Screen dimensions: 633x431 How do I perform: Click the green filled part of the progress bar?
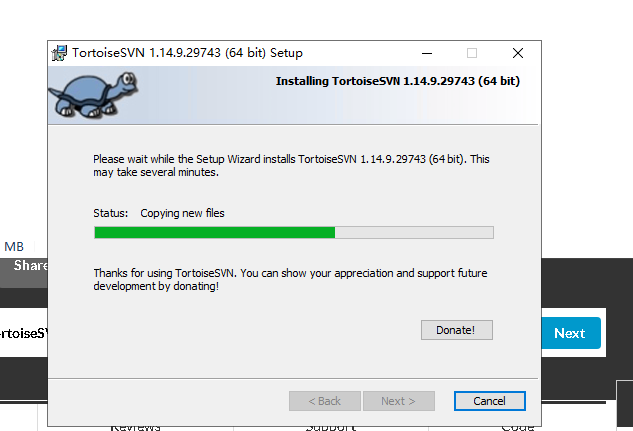(214, 232)
